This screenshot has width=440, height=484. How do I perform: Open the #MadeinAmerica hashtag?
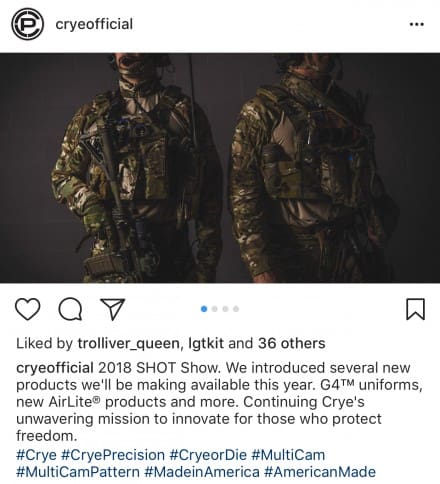coord(202,472)
